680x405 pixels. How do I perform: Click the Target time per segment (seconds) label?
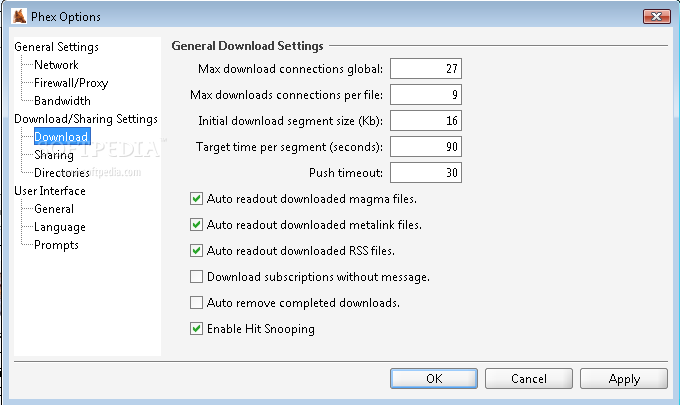pyautogui.click(x=289, y=147)
